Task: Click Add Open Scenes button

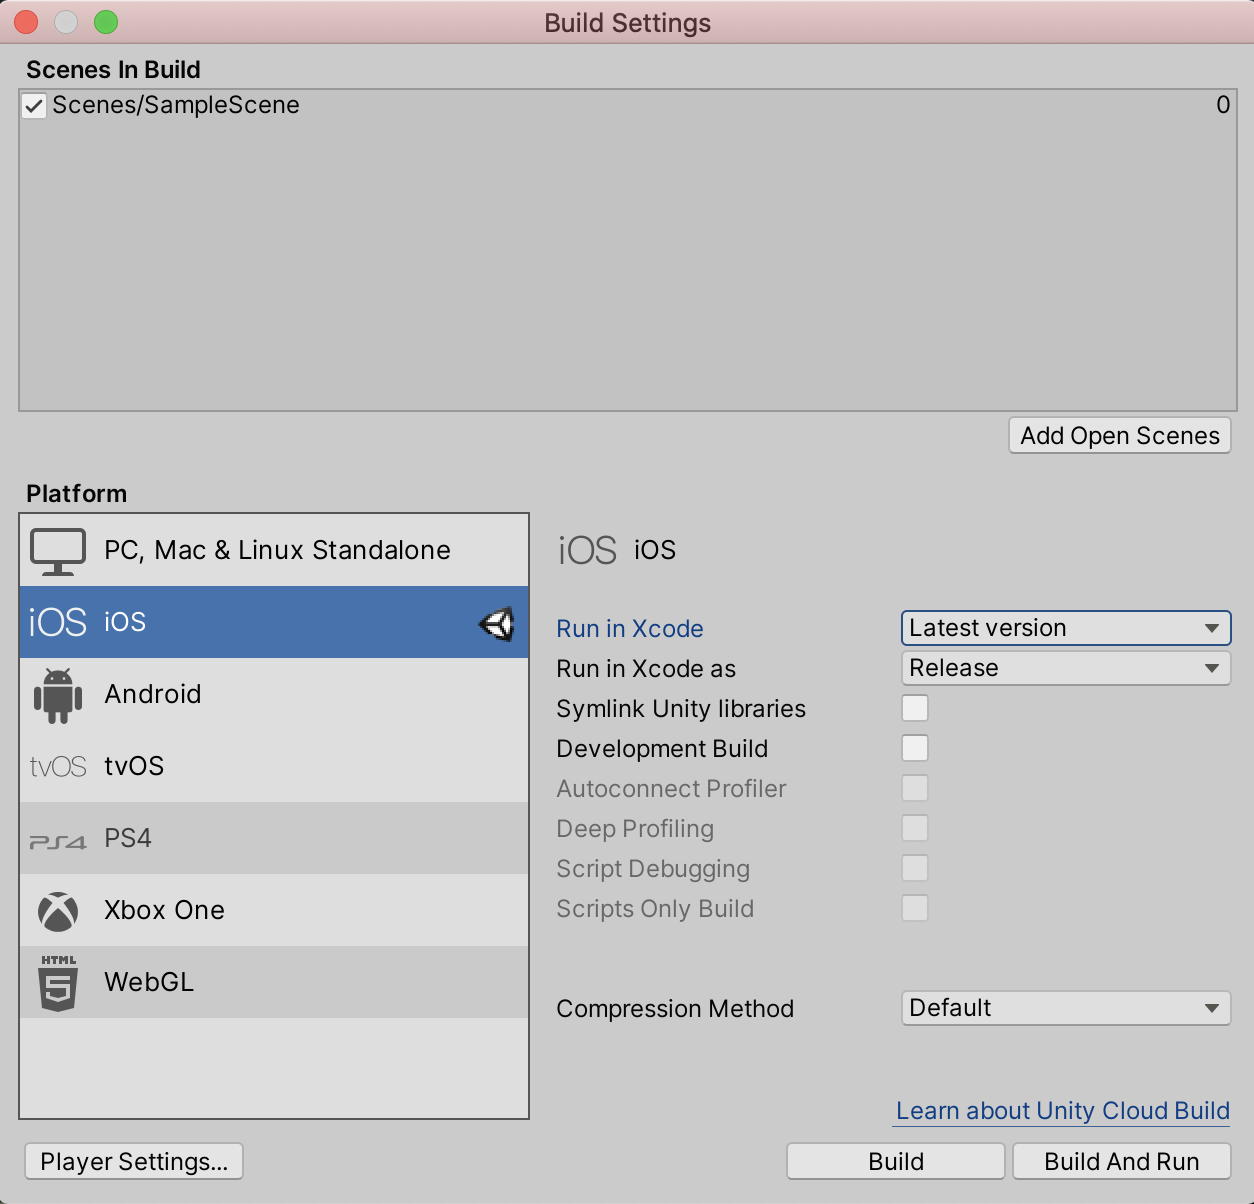Action: [1120, 436]
